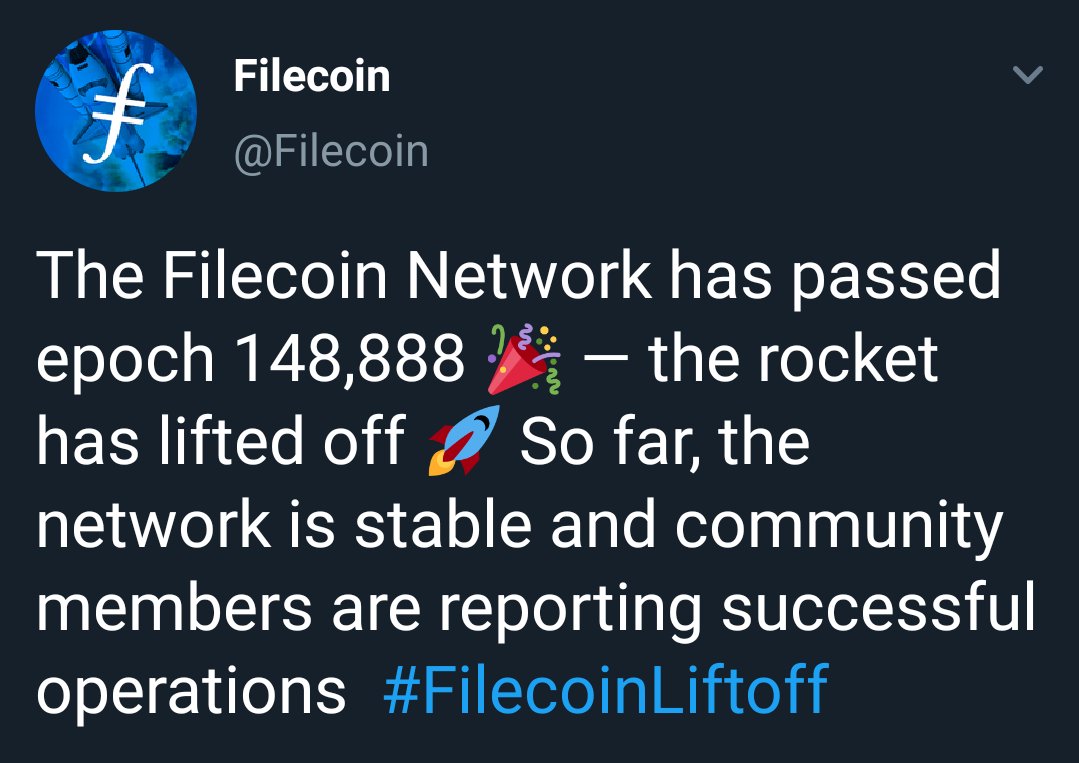This screenshot has width=1079, height=763.
Task: Click the phrase "The Filecoin Network"
Action: (x=343, y=275)
